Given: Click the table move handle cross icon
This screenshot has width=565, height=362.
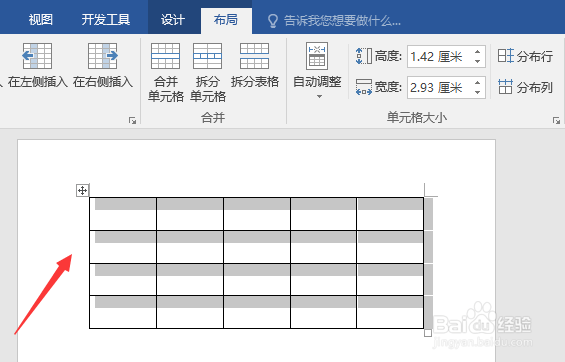Looking at the screenshot, I should [83, 190].
